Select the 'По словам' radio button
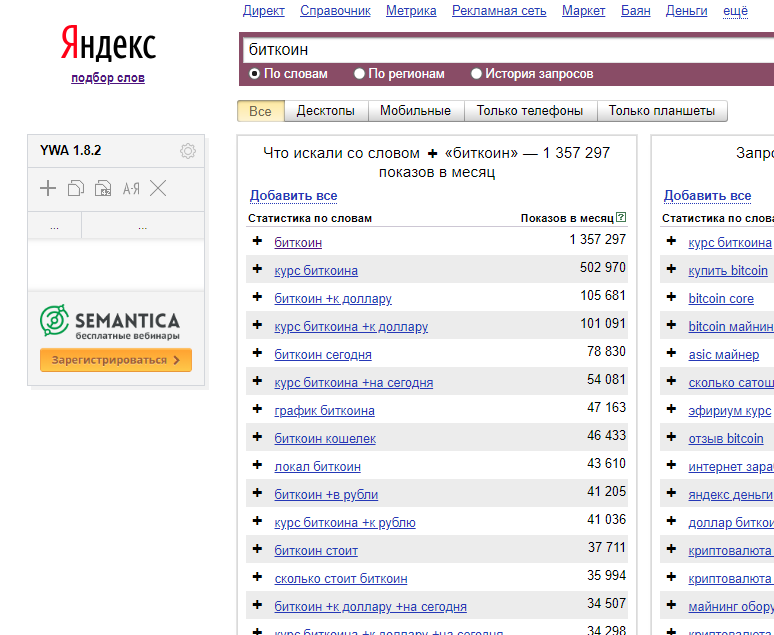Viewport: 774px width, 635px height. (255, 74)
